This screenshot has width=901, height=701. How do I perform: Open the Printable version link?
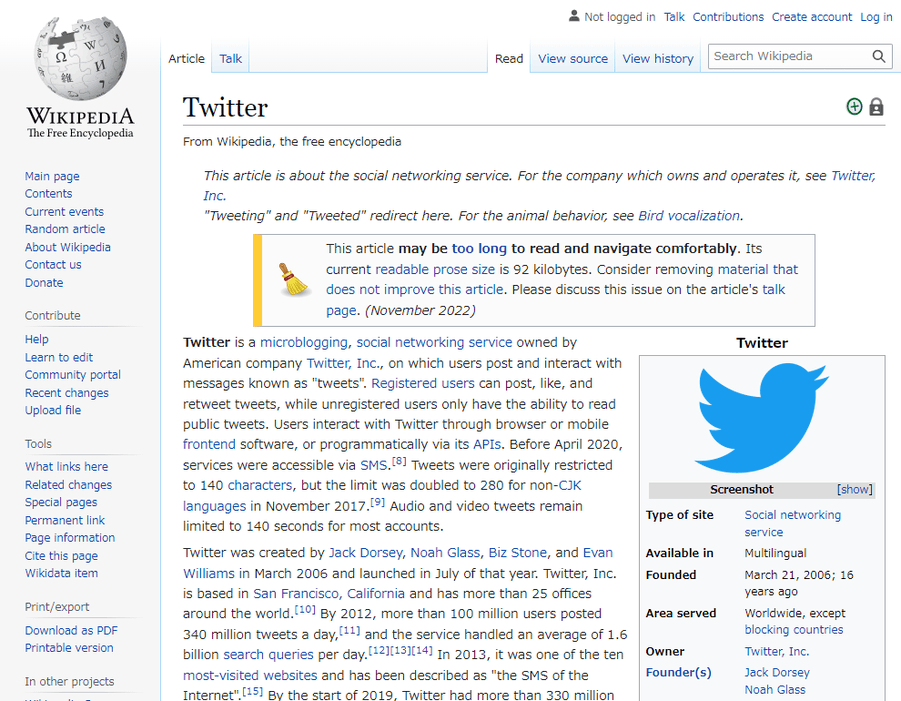[69, 648]
